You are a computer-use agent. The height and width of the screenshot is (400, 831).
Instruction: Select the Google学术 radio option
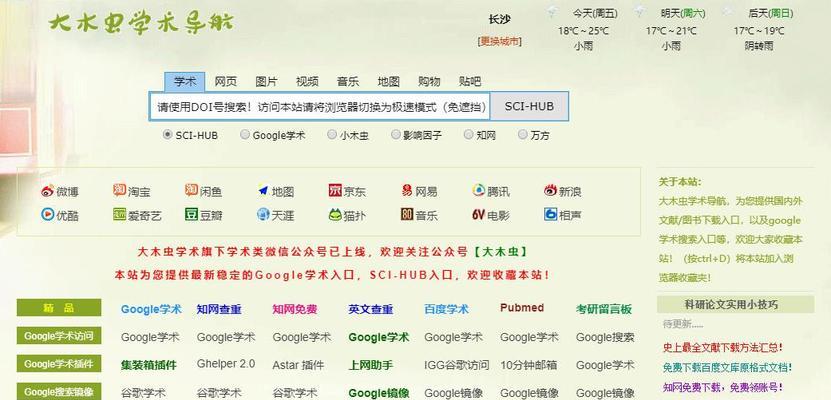click(x=244, y=135)
